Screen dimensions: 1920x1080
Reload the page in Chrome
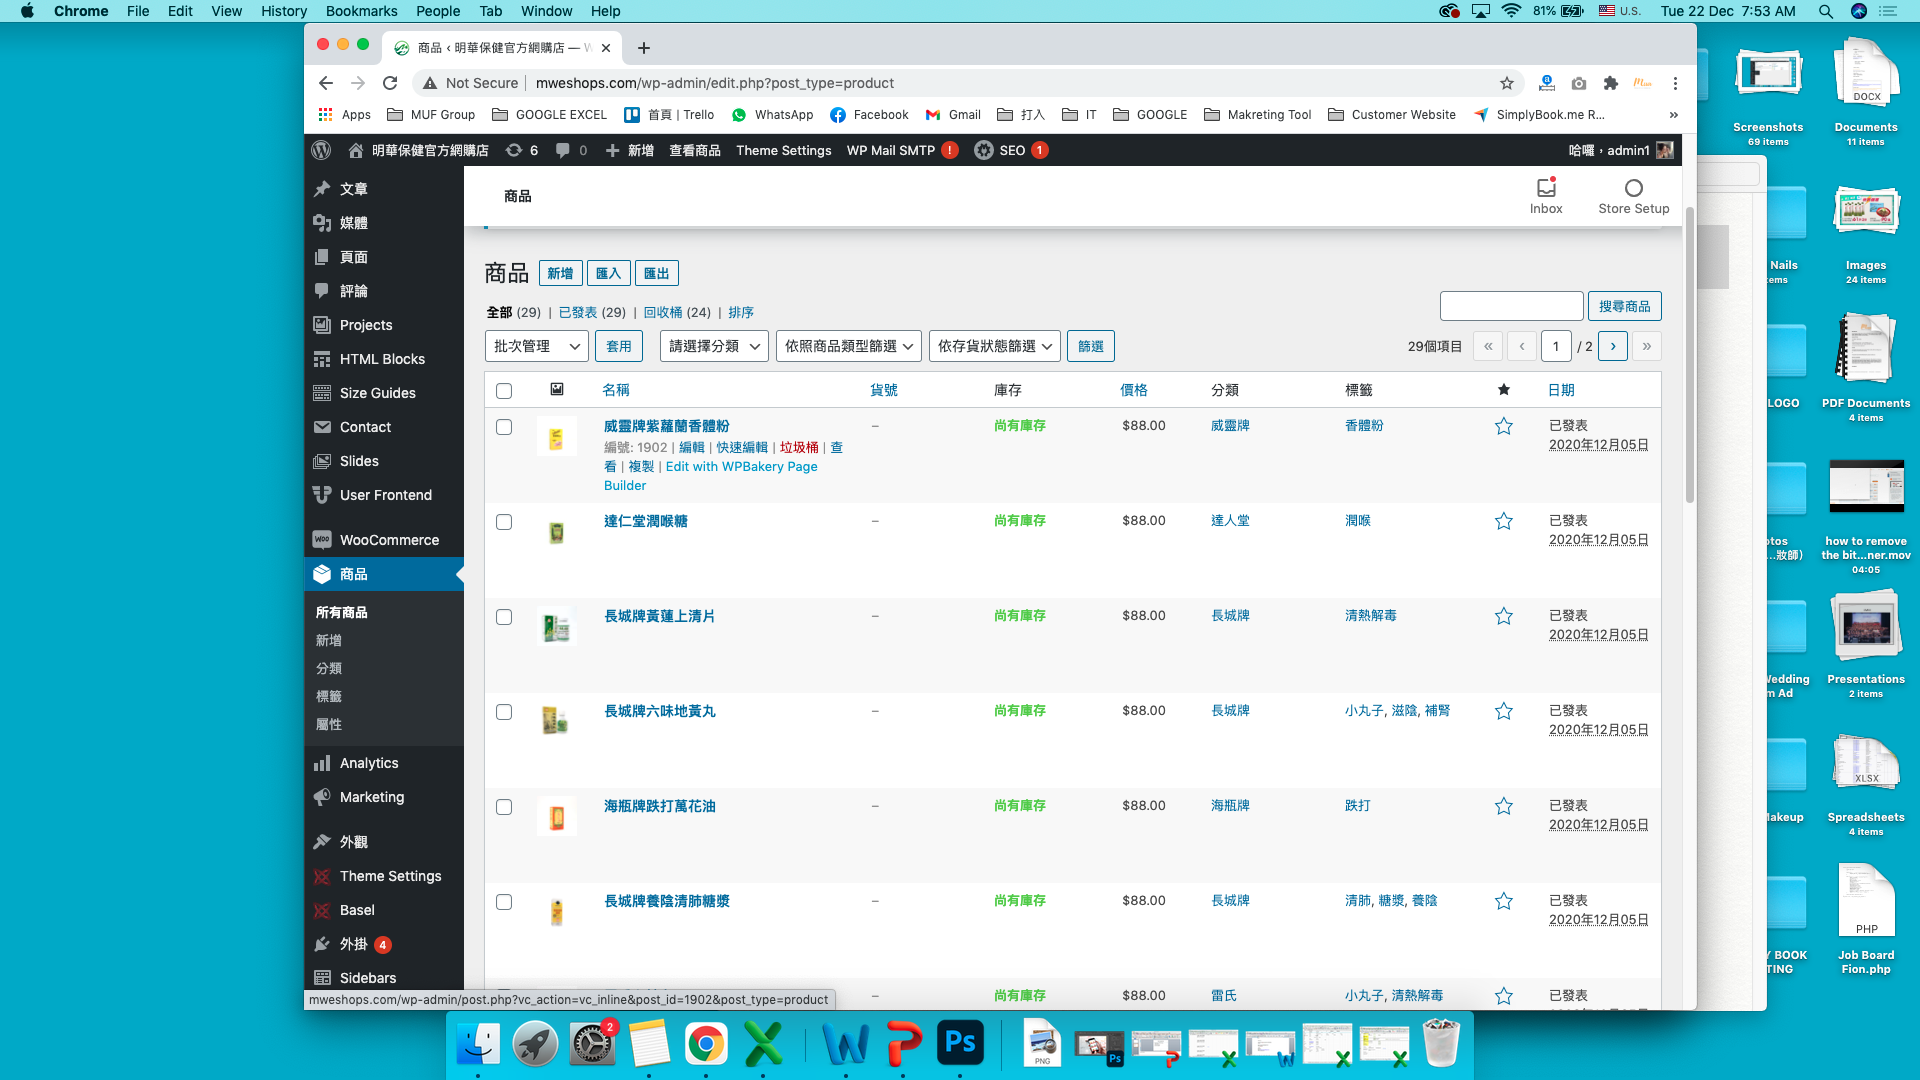pyautogui.click(x=390, y=83)
